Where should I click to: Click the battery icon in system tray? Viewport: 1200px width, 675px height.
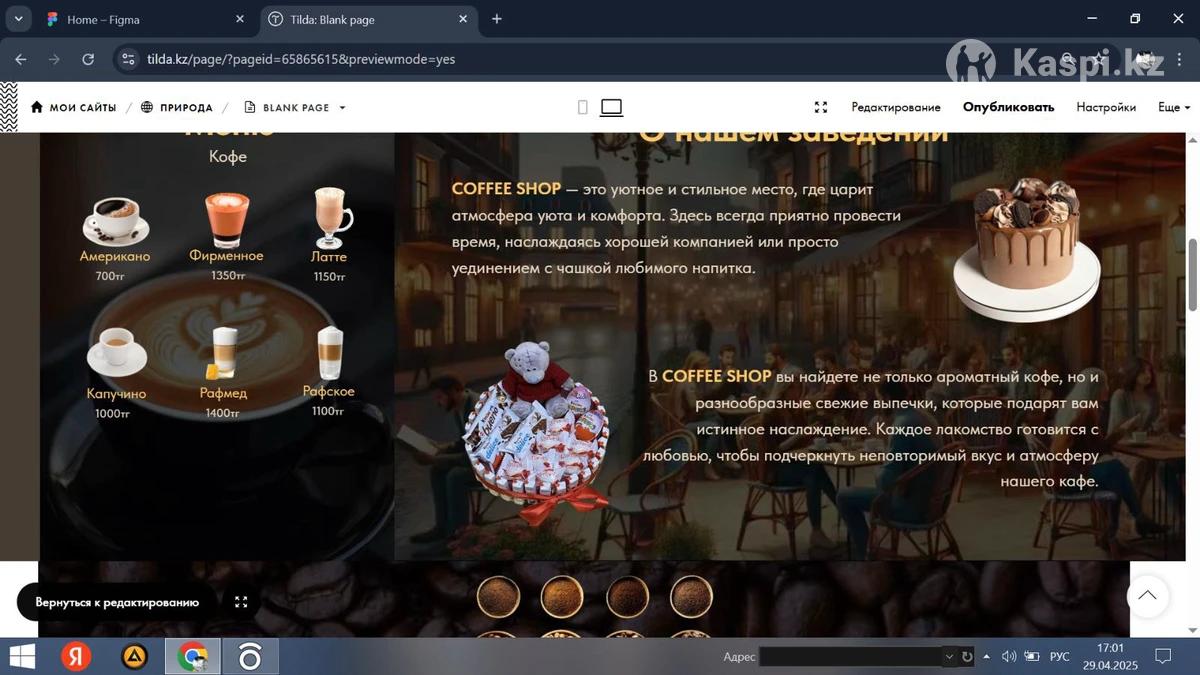click(x=1031, y=656)
